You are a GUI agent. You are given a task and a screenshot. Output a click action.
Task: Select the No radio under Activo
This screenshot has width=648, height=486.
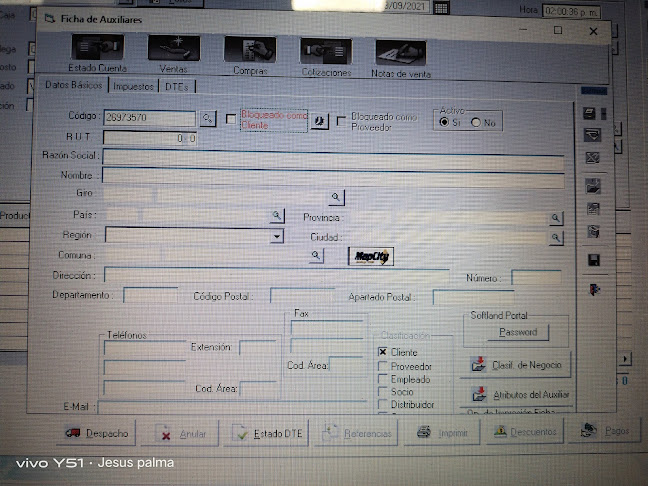476,122
